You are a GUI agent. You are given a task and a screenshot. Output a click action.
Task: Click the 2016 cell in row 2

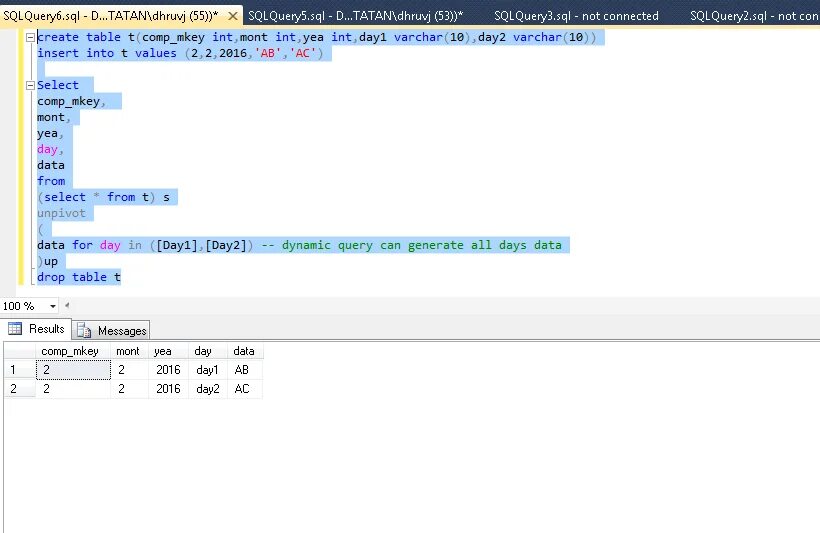[x=168, y=389]
